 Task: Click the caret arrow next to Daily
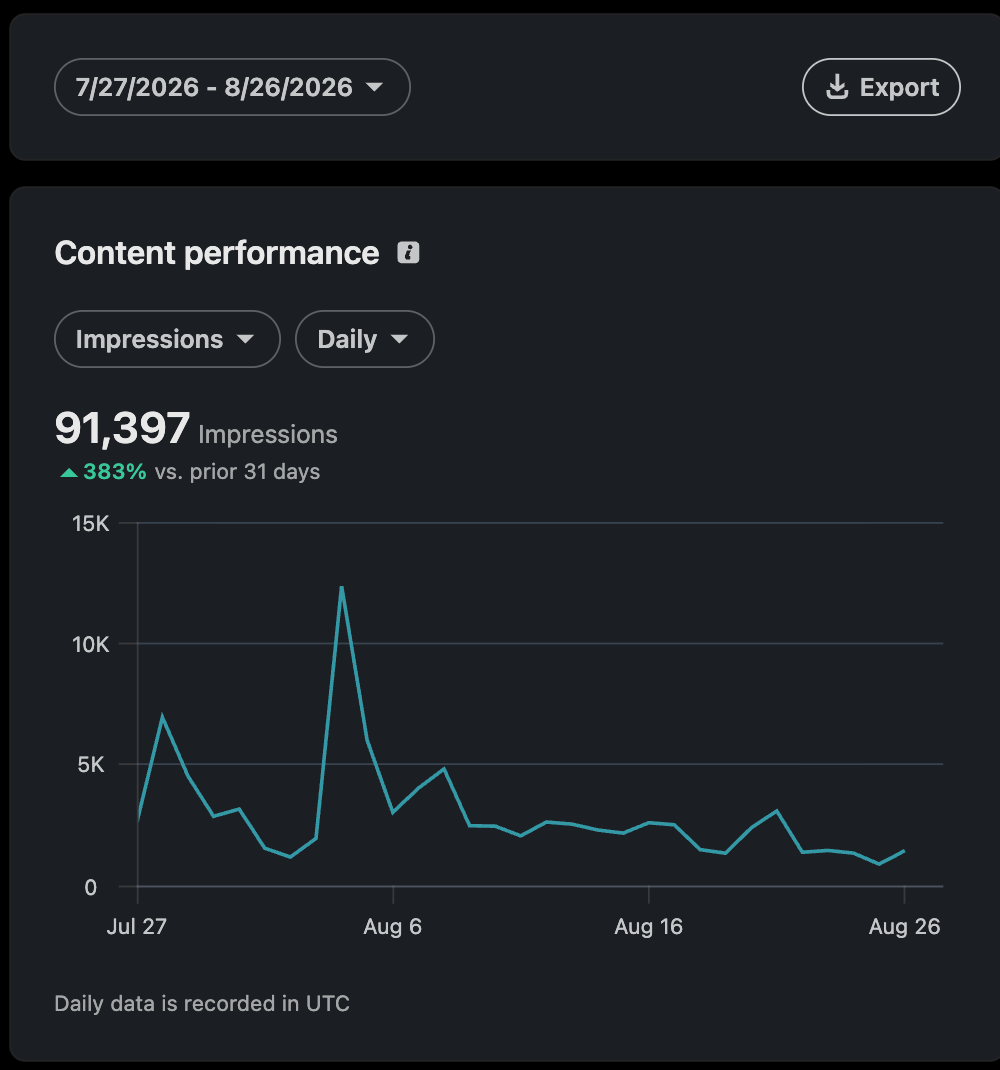(399, 339)
